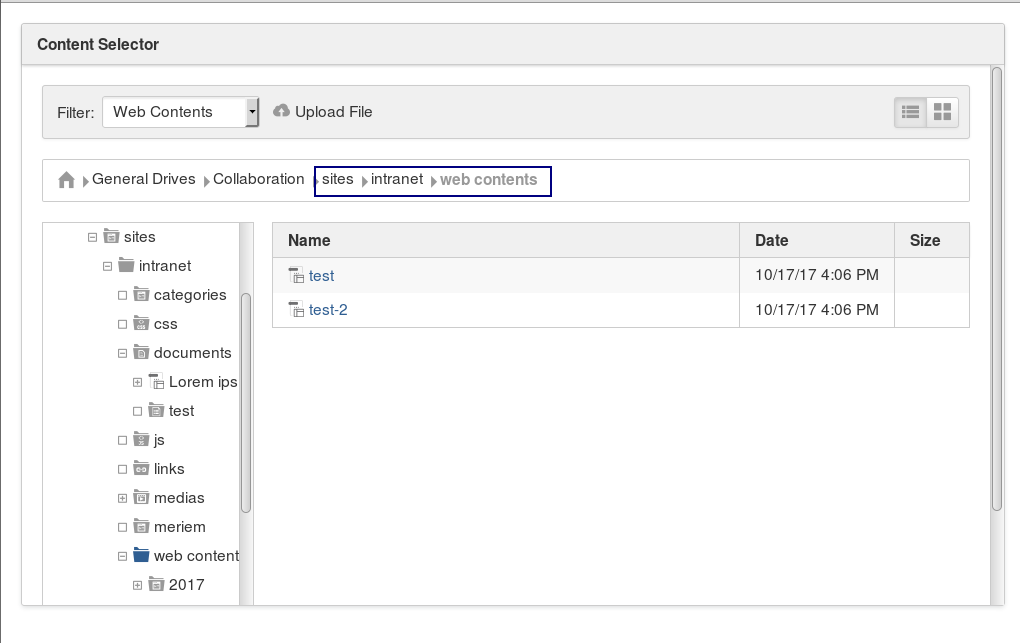This screenshot has width=1020, height=643.
Task: Collapse the sites tree node
Action: tap(92, 238)
